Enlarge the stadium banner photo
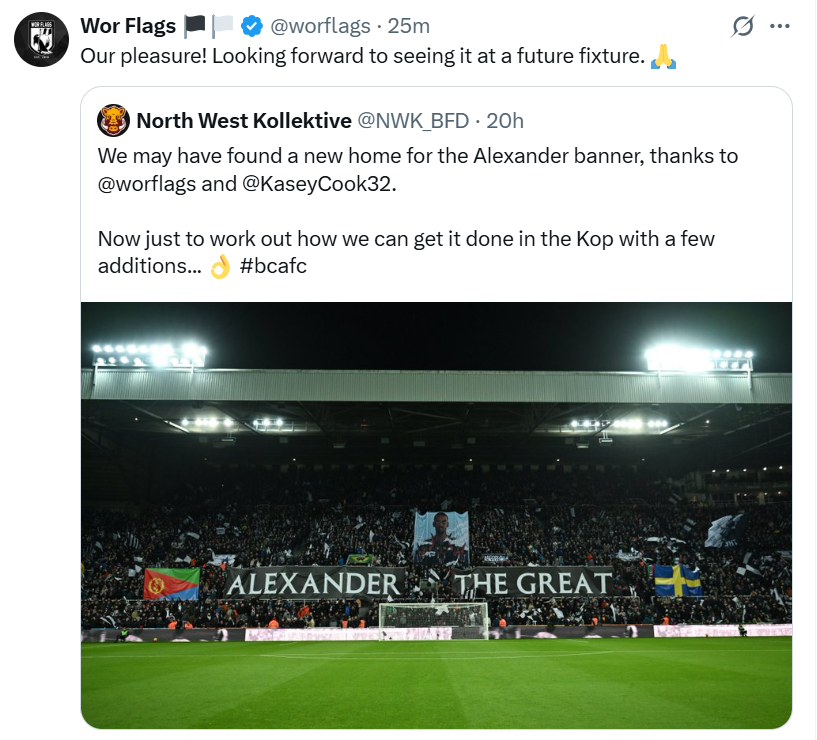 (x=437, y=513)
